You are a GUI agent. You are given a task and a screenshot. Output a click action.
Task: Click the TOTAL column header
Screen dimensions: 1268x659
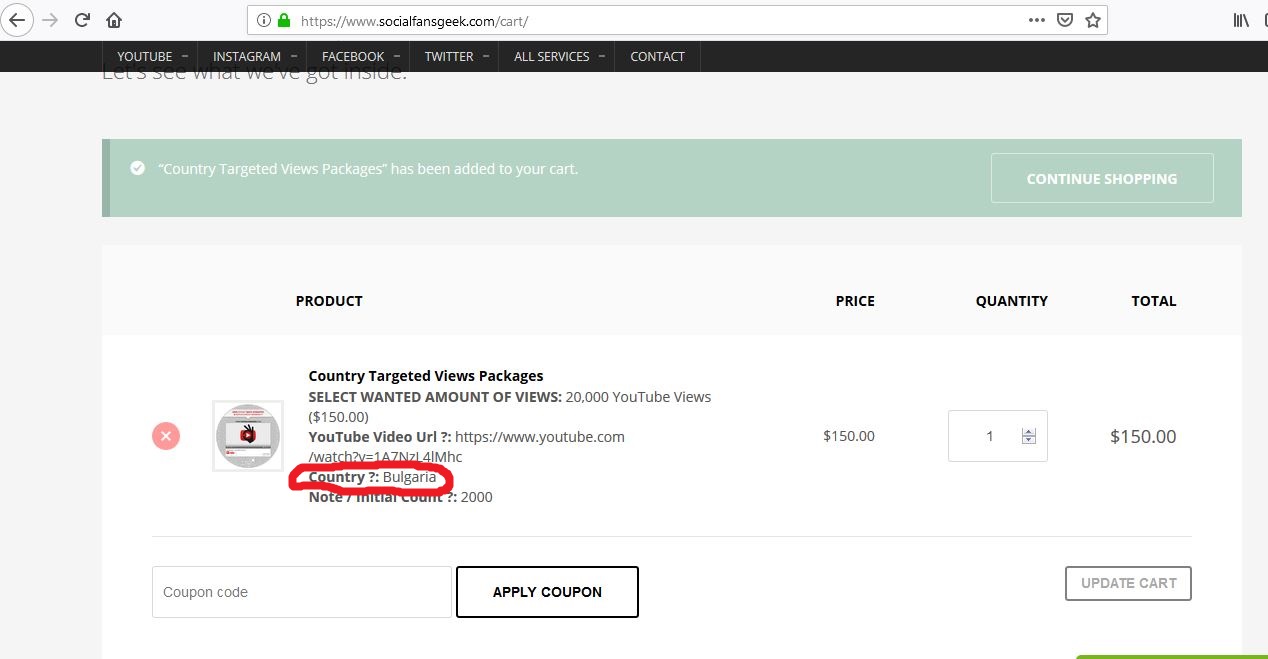[1154, 300]
